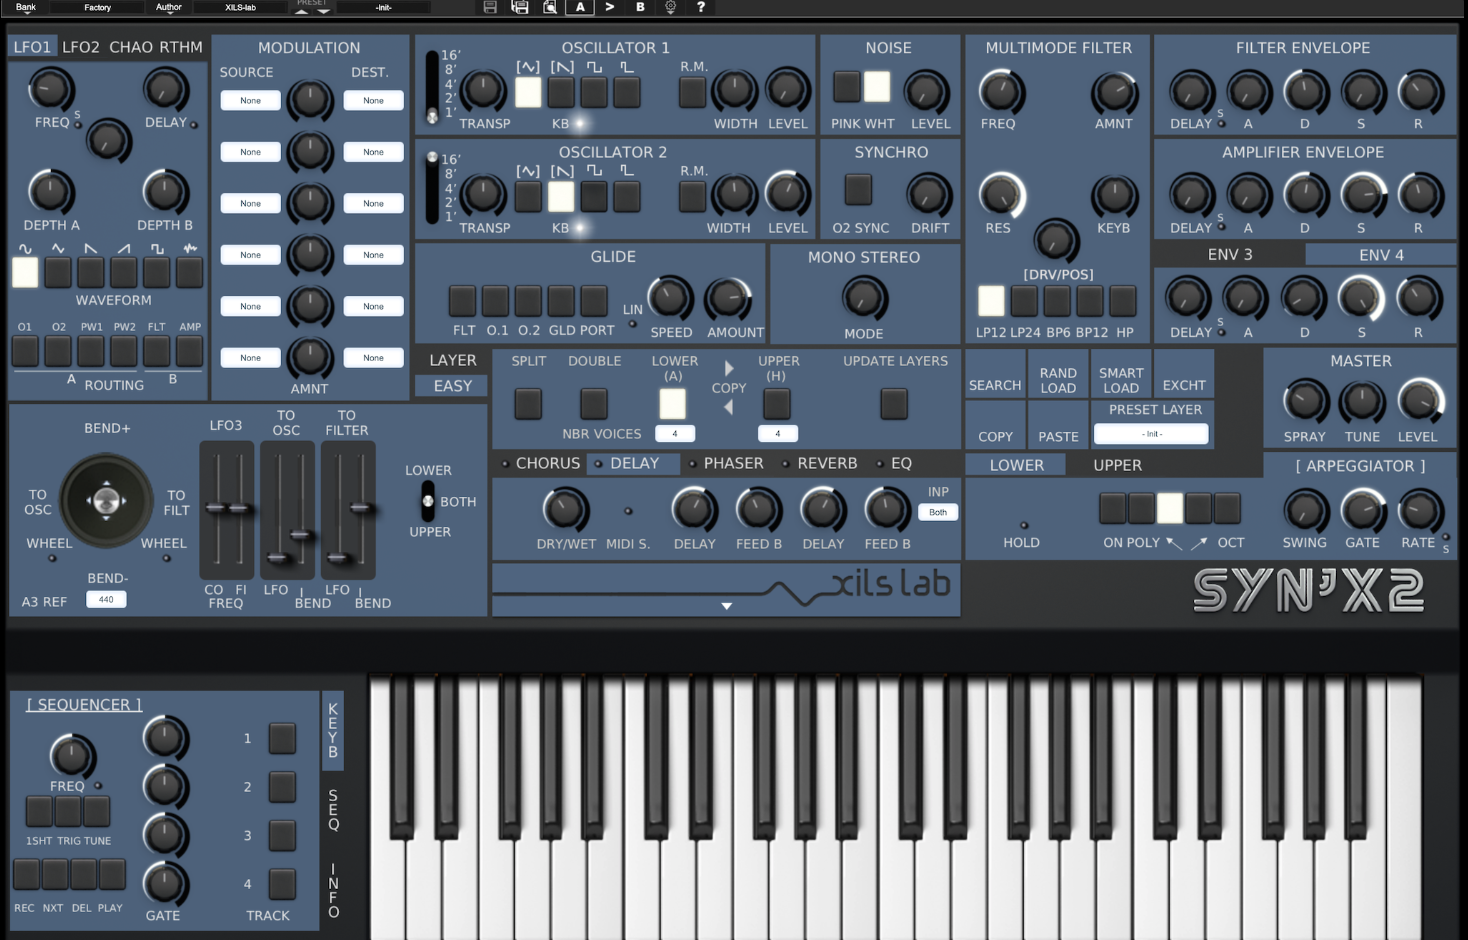
Task: Open the preset browser magnifier icon
Action: [550, 7]
